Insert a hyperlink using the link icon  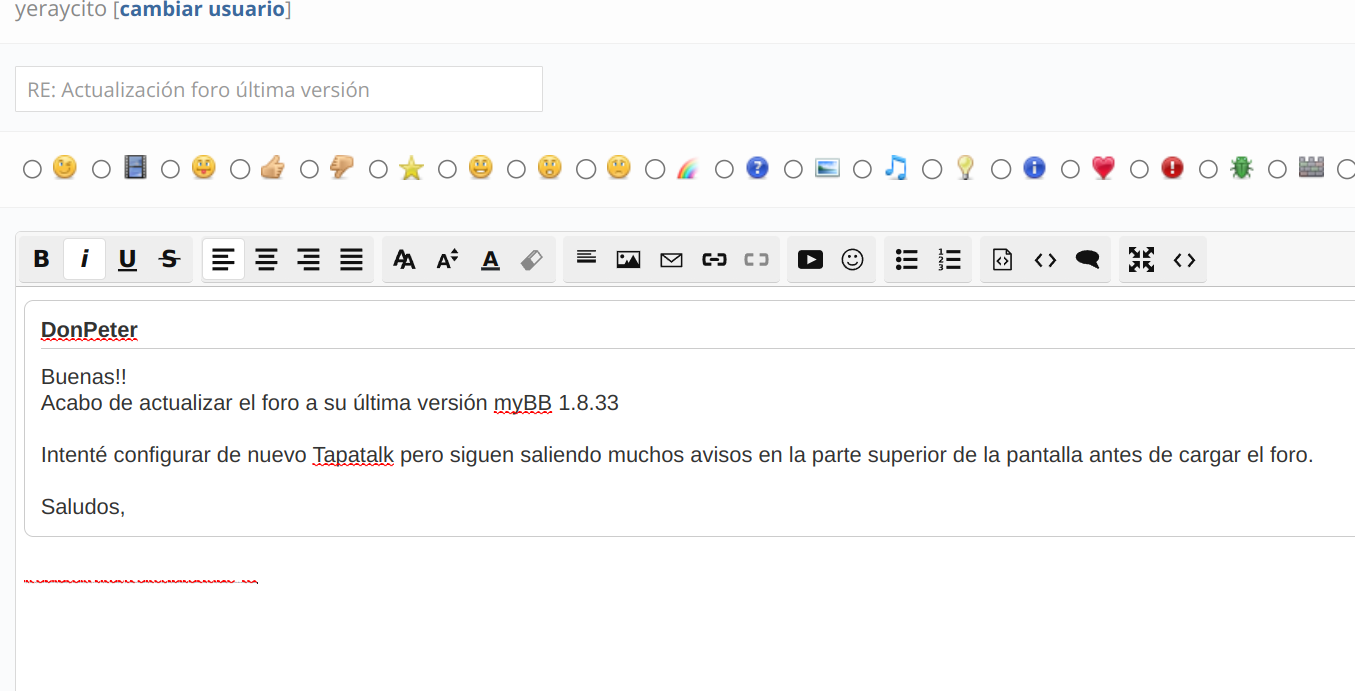[714, 259]
